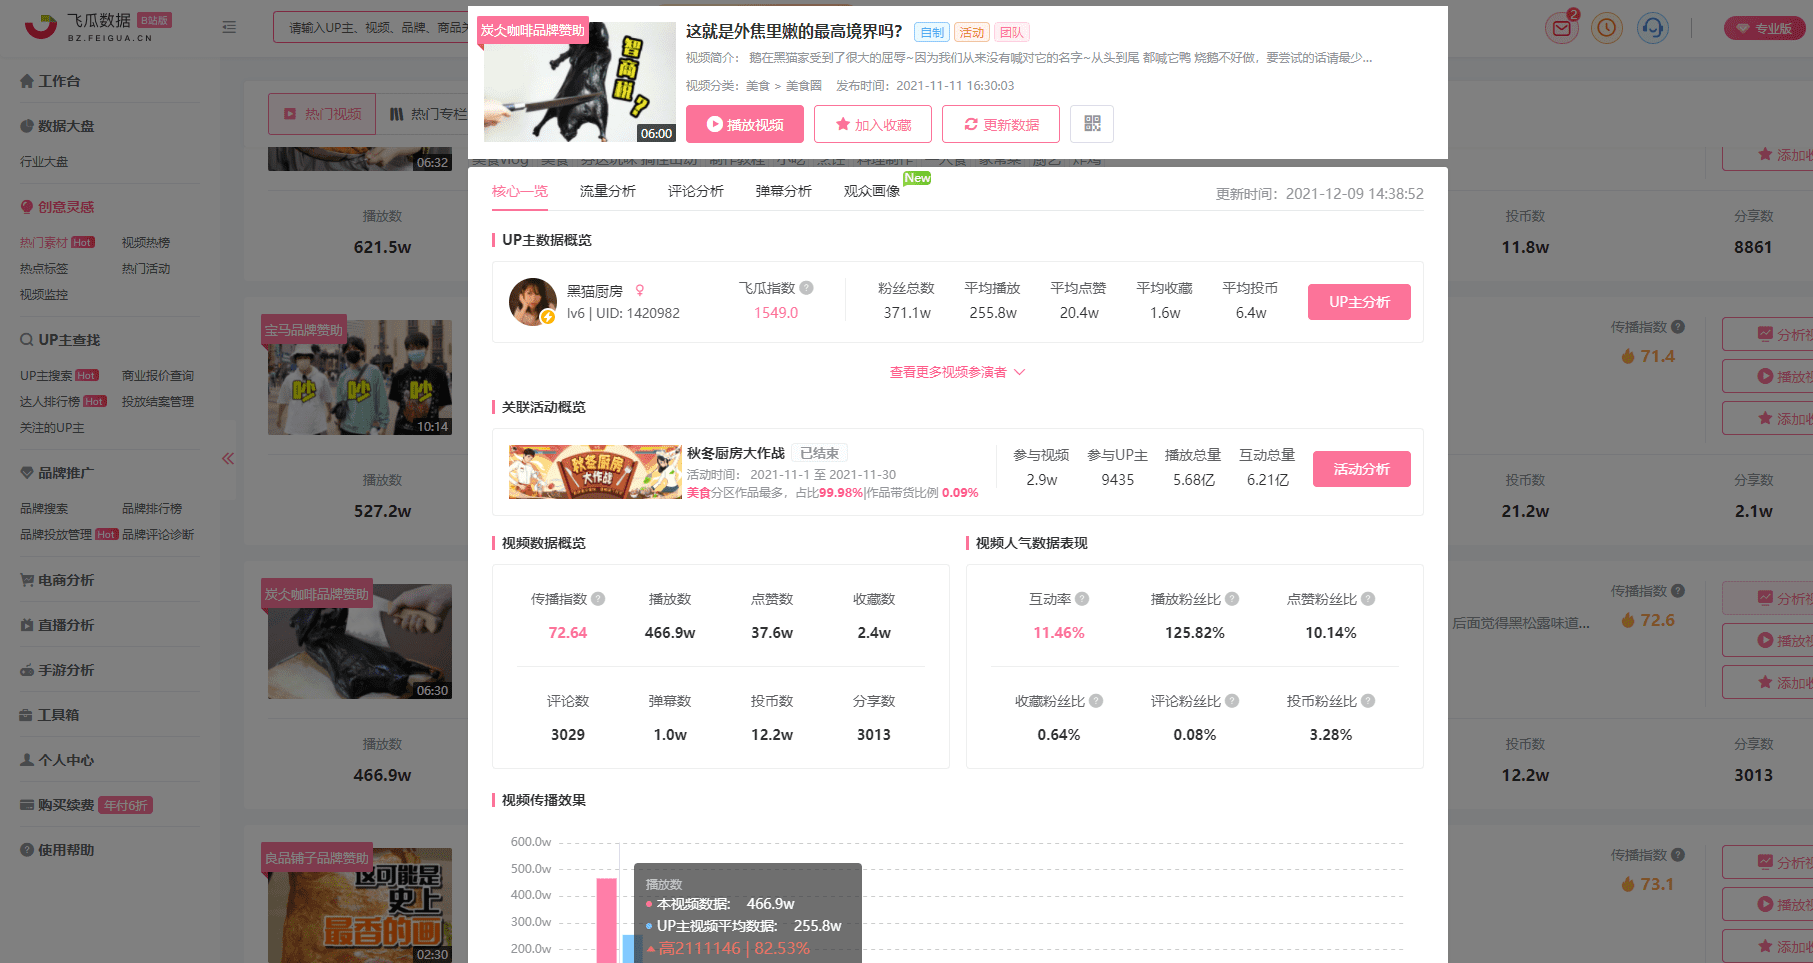Toggle the hamburger menu icon
The height and width of the screenshot is (963, 1813).
(x=229, y=27)
